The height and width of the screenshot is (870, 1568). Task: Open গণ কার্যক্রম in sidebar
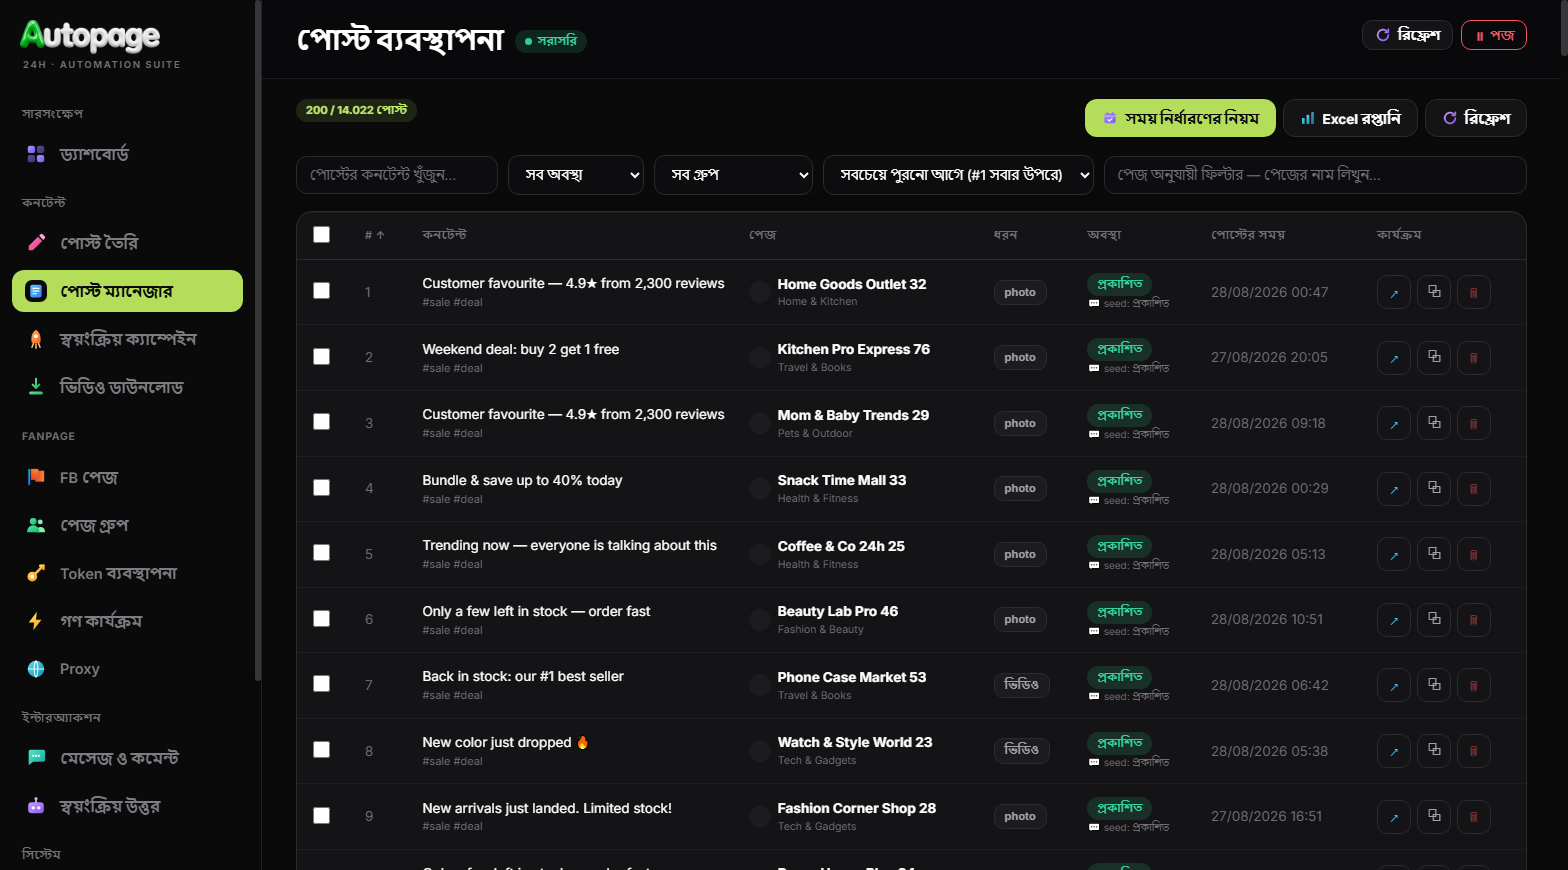tap(127, 621)
